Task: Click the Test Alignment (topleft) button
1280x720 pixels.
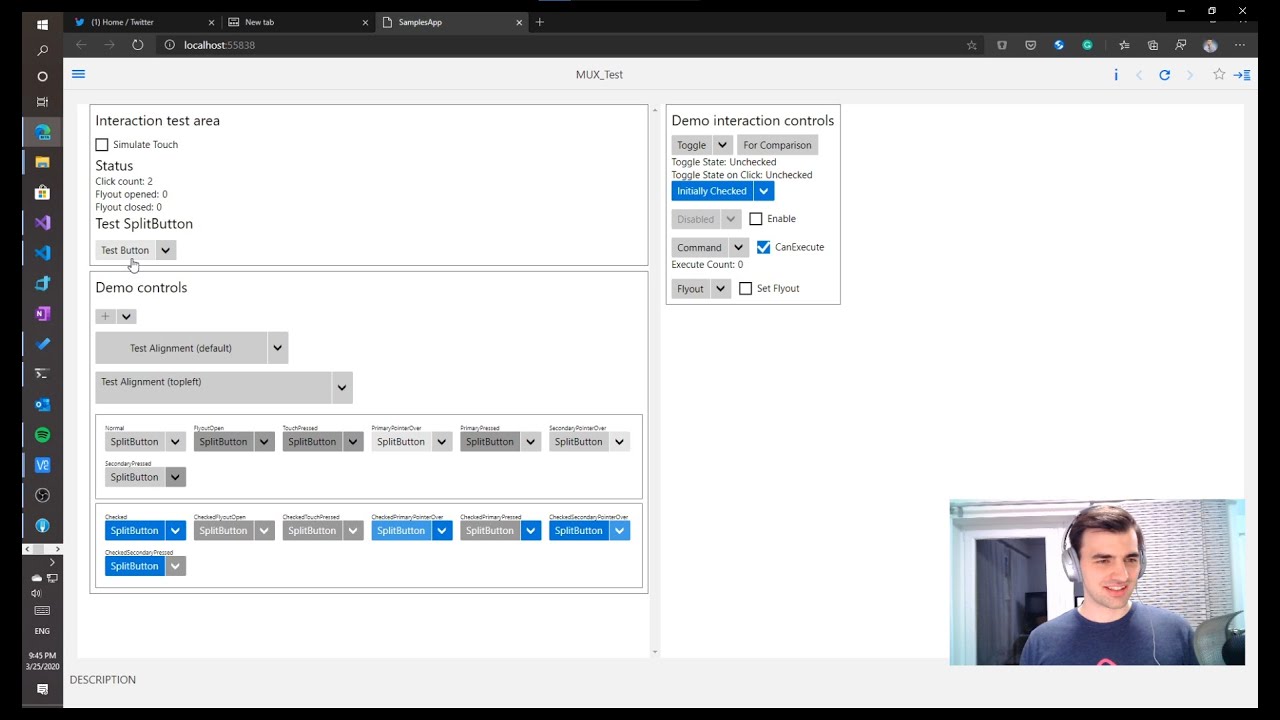Action: point(213,388)
